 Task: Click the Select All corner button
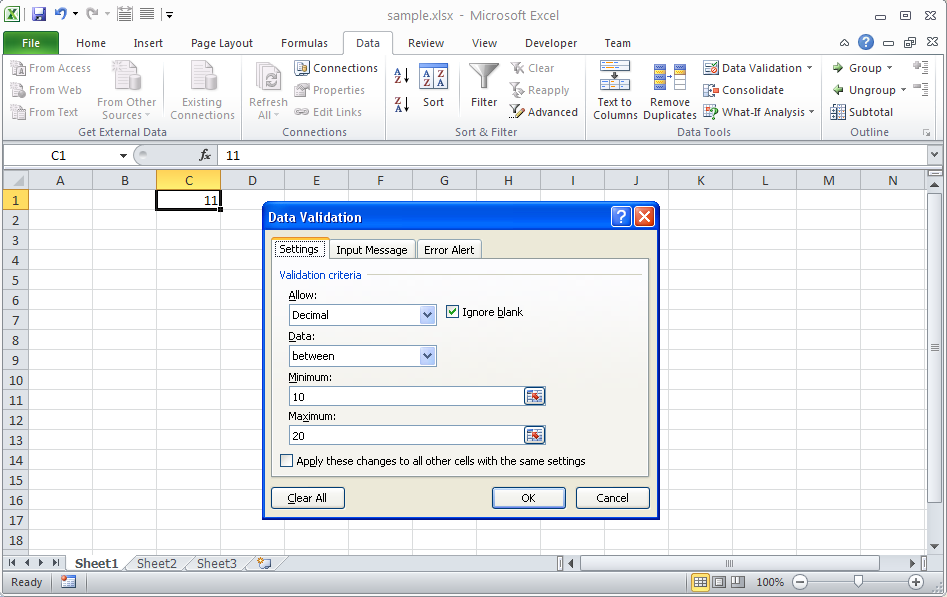[x=16, y=180]
